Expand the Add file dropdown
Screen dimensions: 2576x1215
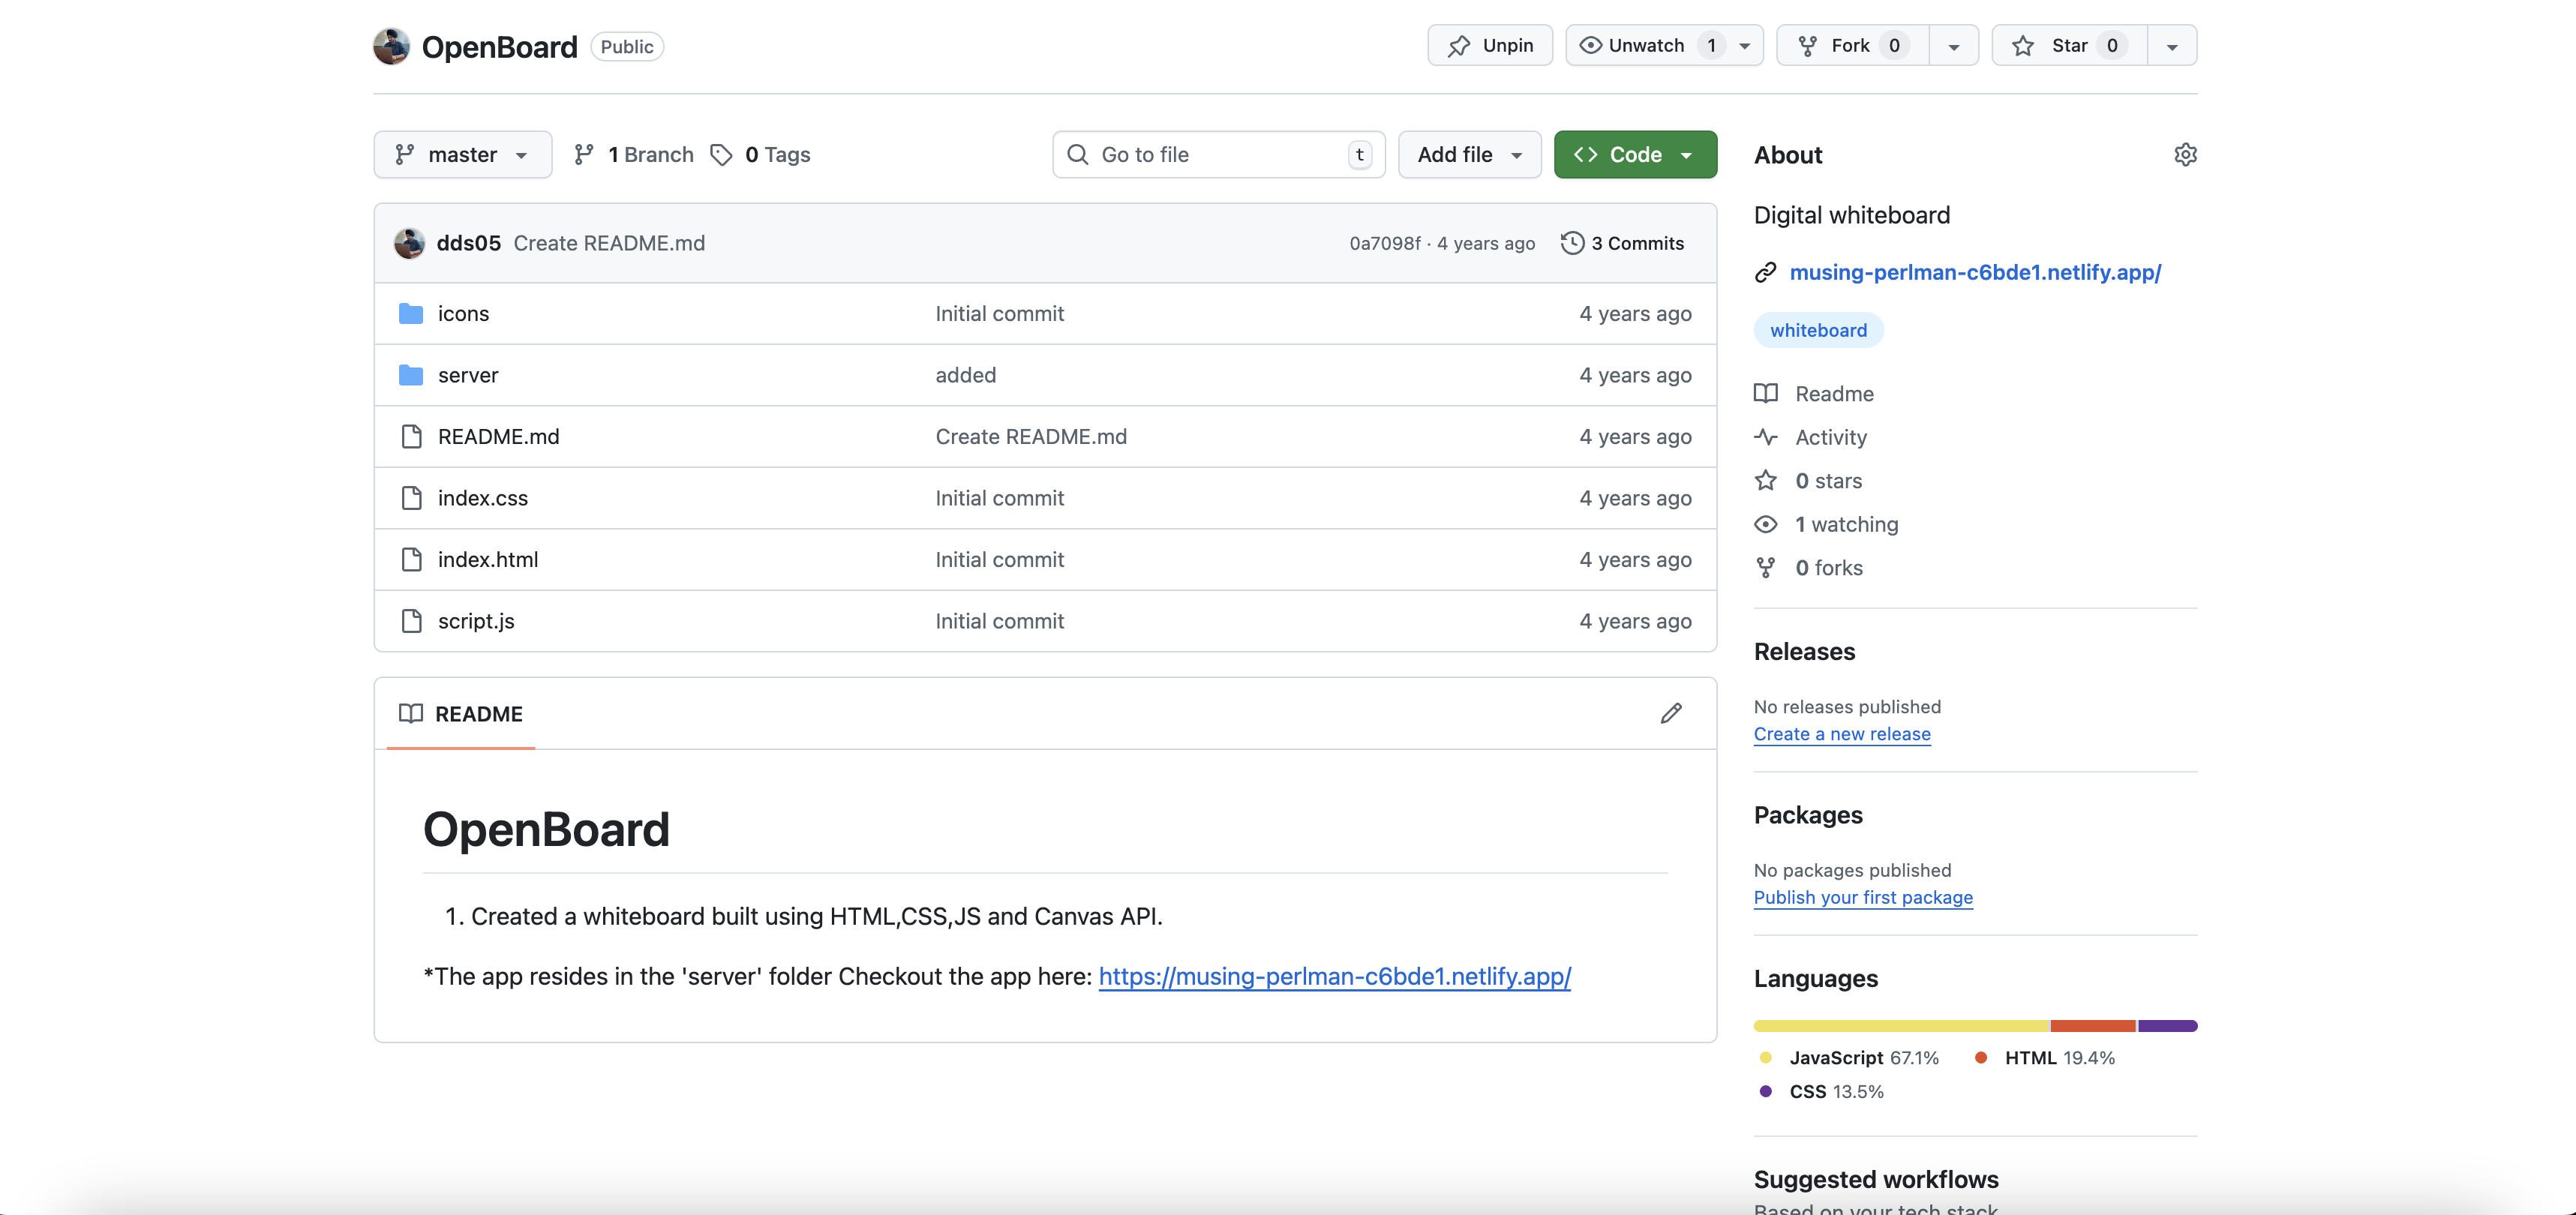[1469, 155]
